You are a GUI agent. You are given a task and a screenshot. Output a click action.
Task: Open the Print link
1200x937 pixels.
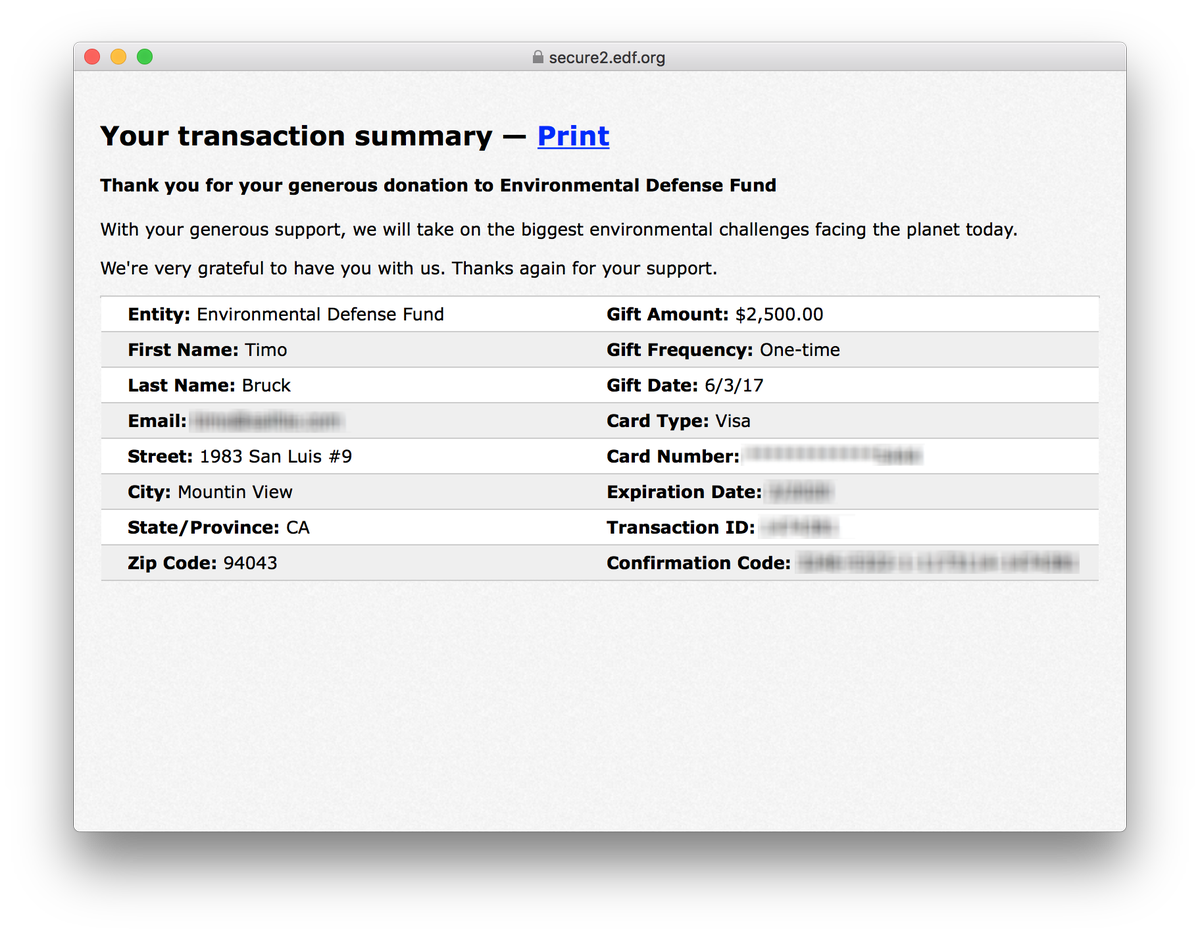pyautogui.click(x=573, y=136)
